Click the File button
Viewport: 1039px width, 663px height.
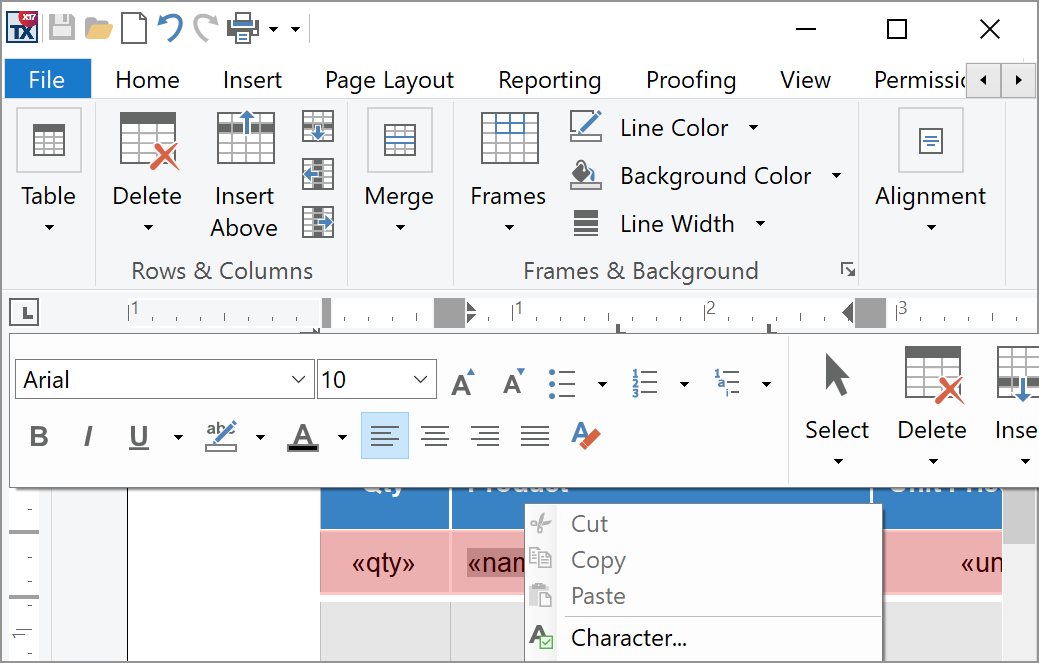pyautogui.click(x=47, y=79)
